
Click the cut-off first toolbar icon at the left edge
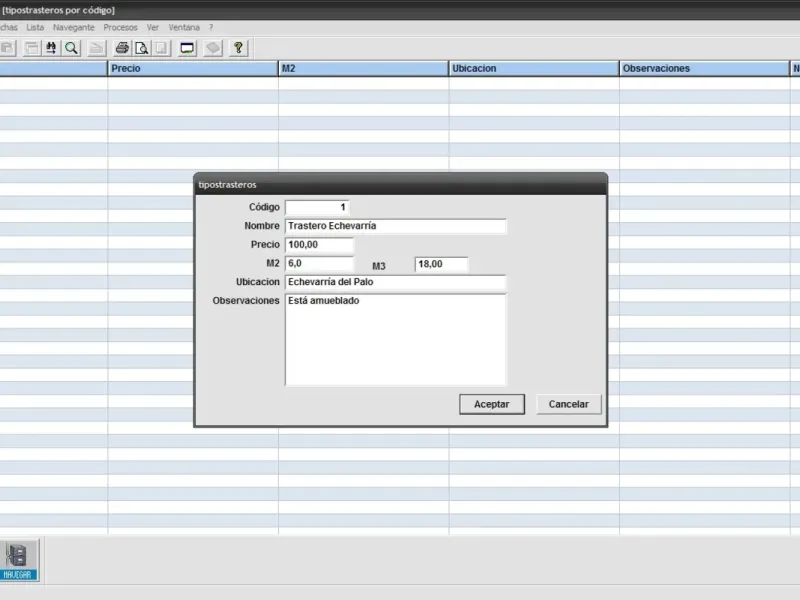8,48
